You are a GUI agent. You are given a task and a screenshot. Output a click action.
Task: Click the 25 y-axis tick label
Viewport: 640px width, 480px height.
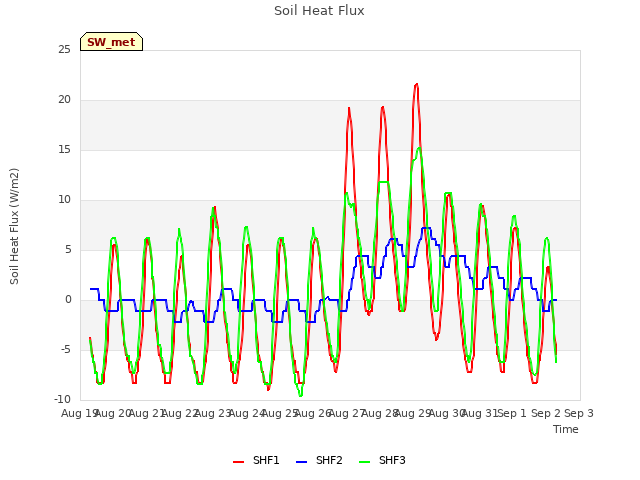pos(64,50)
